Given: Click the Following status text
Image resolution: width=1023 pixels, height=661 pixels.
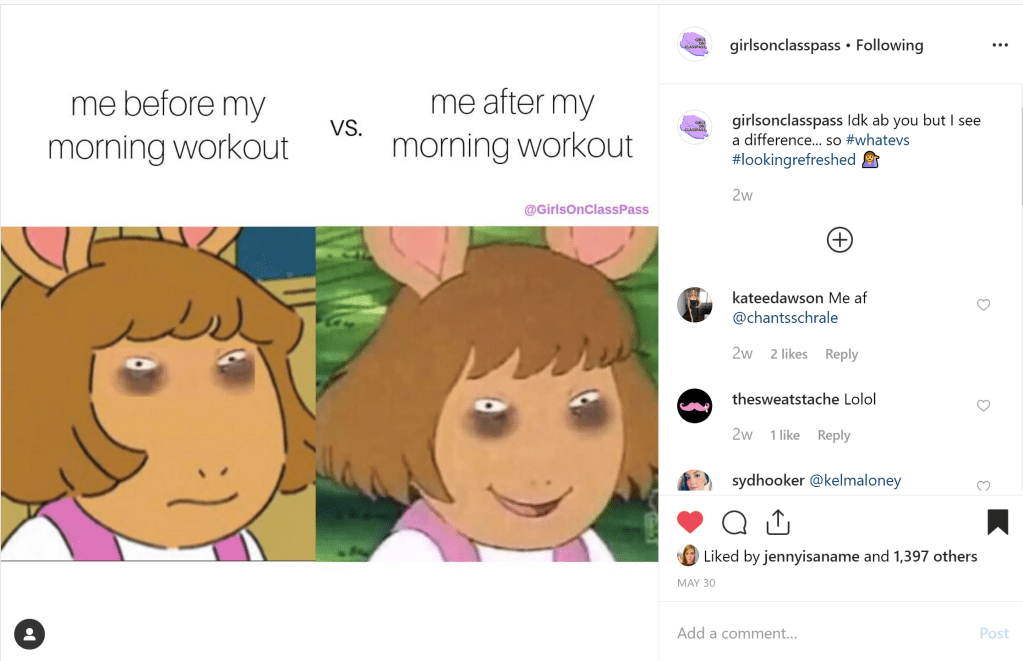Looking at the screenshot, I should (x=889, y=45).
